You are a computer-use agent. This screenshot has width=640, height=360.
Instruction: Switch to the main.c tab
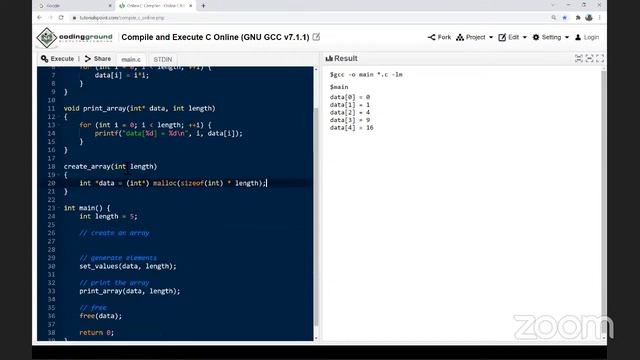tap(131, 59)
